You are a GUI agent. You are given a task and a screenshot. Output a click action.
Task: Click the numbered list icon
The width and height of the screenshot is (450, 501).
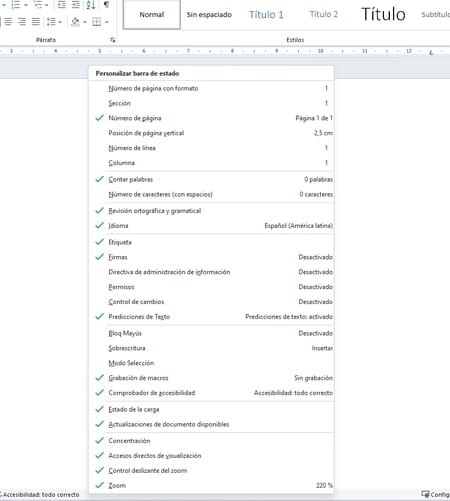click(15, 5)
